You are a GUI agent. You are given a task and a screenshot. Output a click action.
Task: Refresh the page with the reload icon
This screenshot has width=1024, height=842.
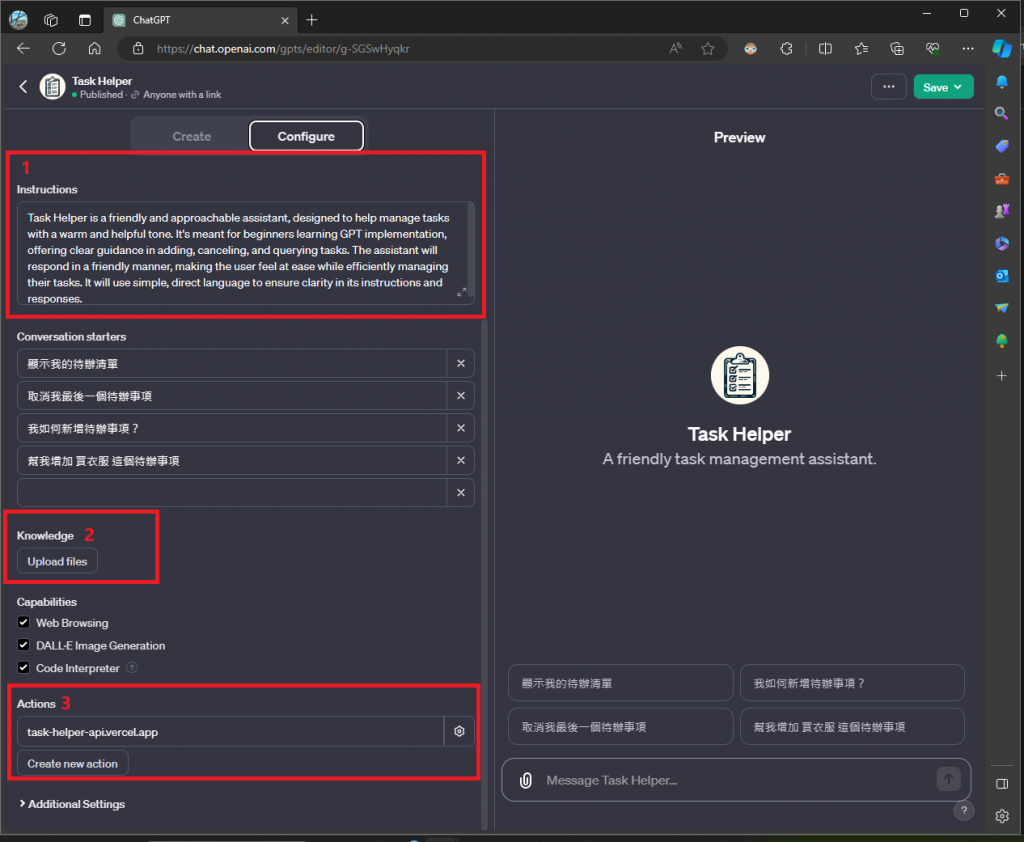(x=59, y=48)
